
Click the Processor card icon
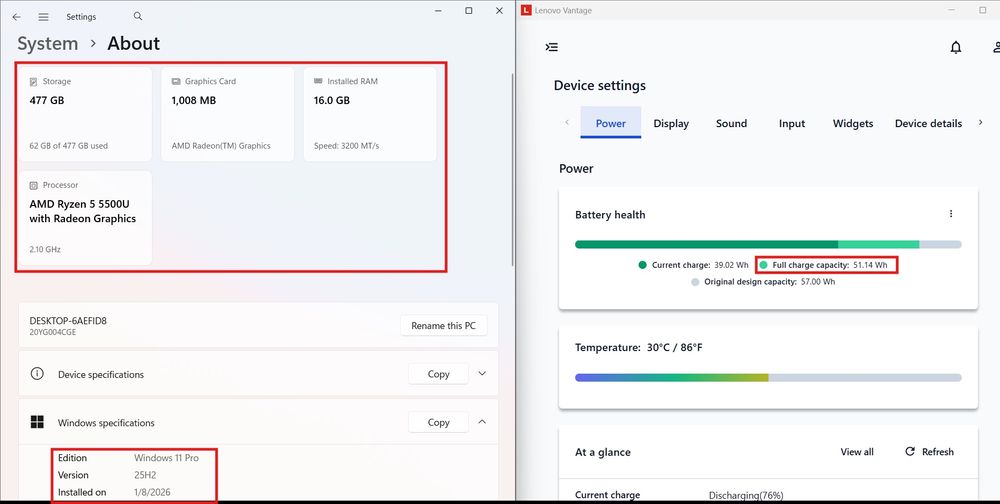pos(34,185)
